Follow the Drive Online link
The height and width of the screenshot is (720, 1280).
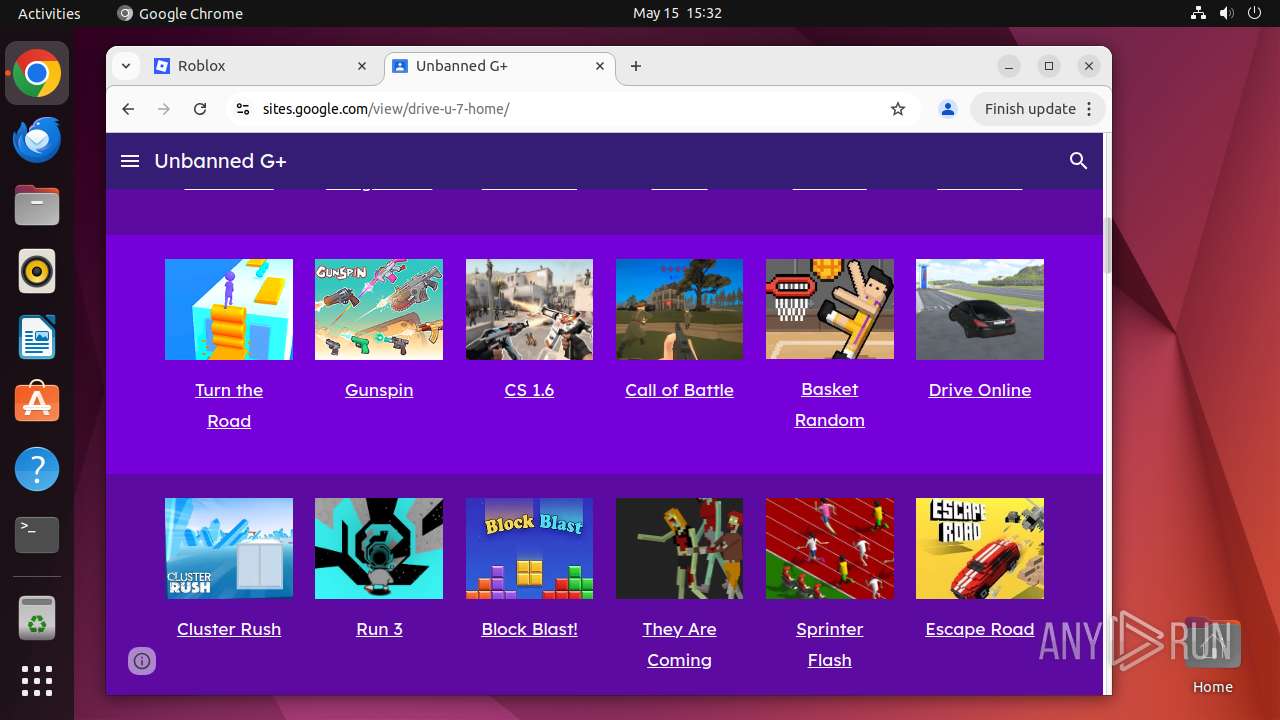pyautogui.click(x=980, y=390)
